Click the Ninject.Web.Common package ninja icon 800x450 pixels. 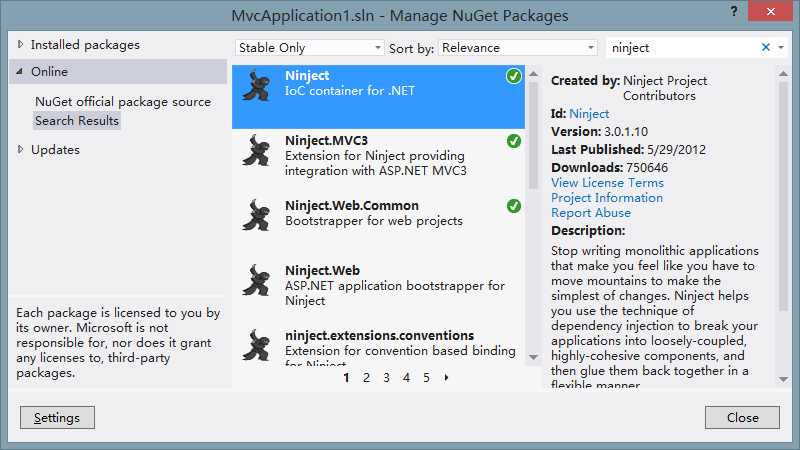(256, 216)
